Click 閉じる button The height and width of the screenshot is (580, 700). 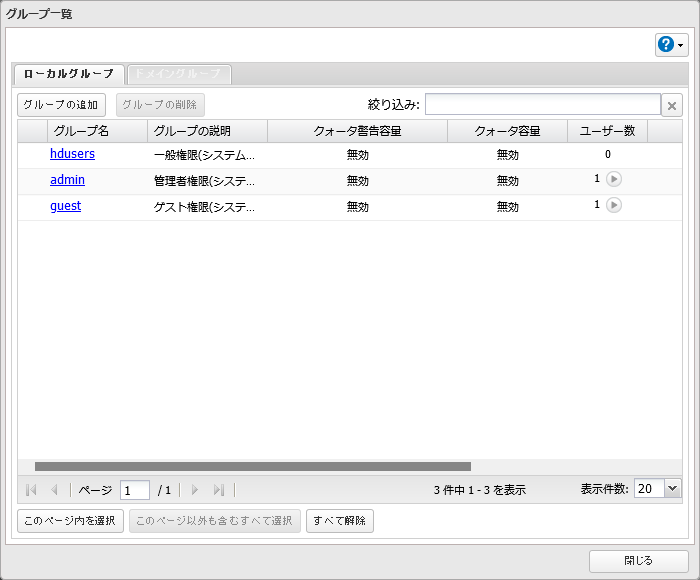[638, 561]
